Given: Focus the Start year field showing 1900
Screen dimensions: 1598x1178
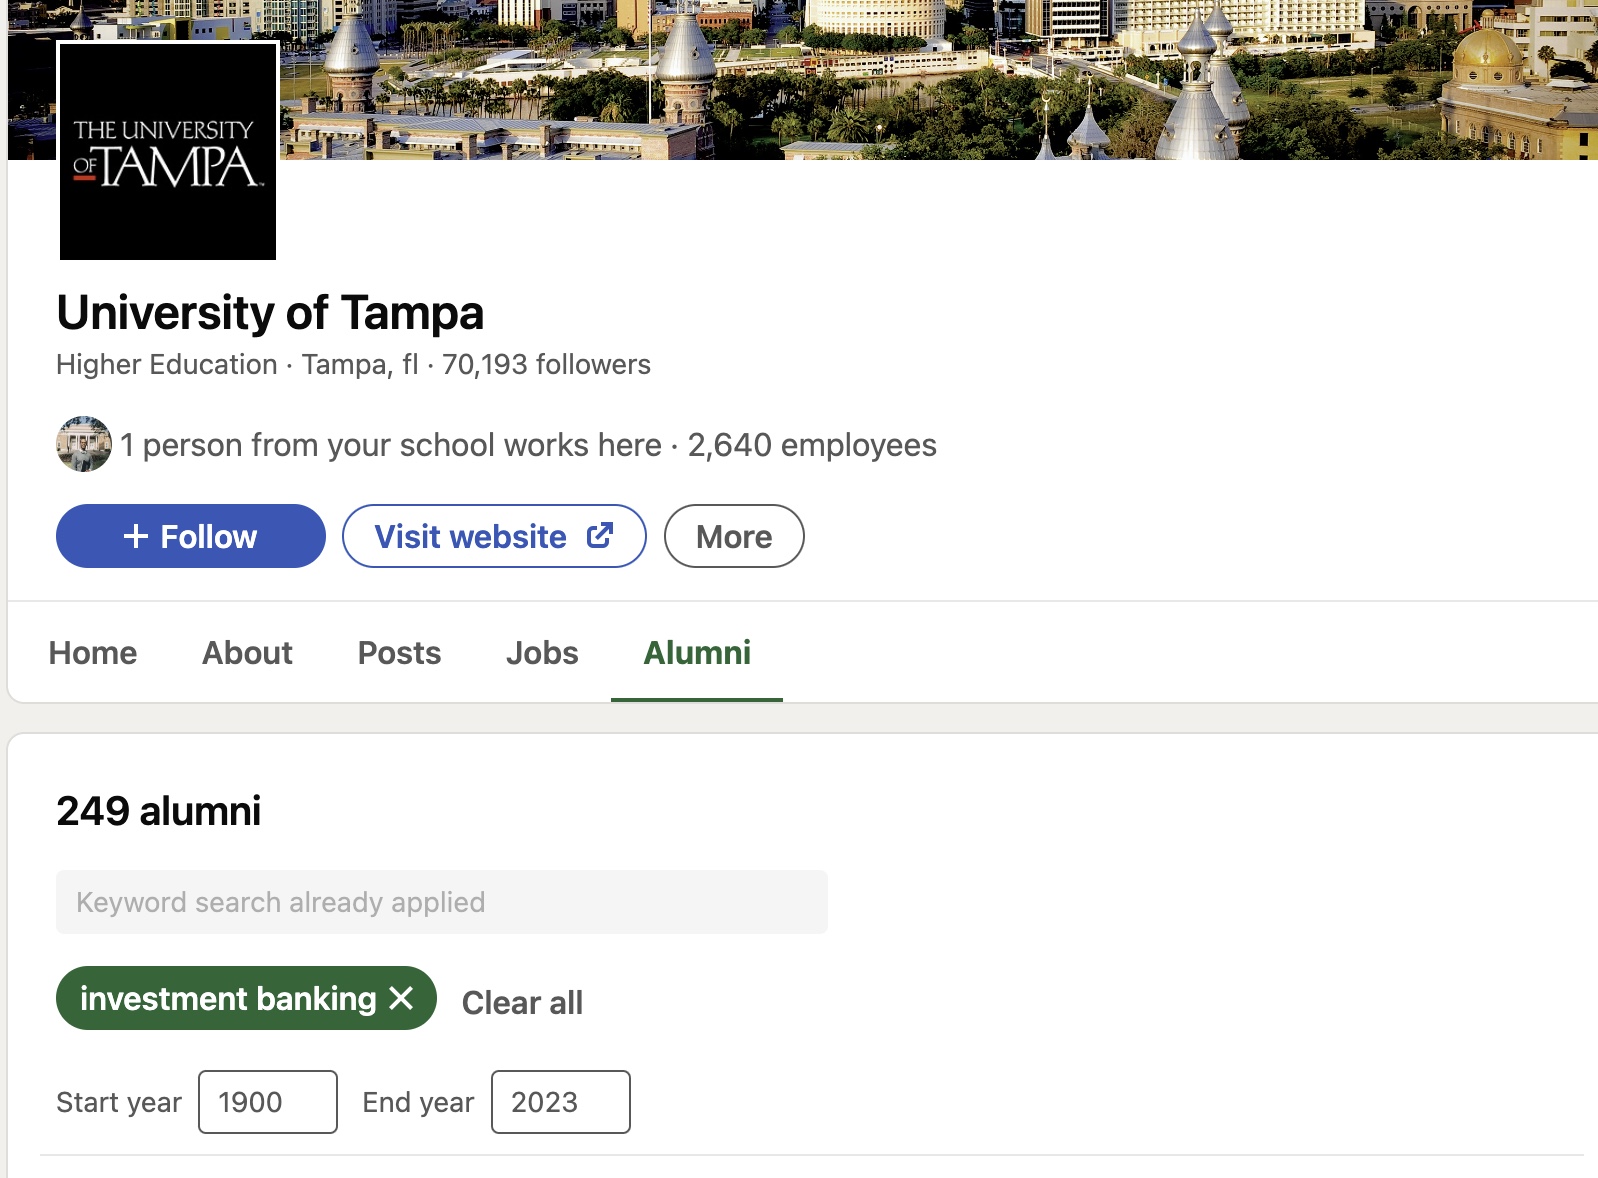Looking at the screenshot, I should (268, 1102).
